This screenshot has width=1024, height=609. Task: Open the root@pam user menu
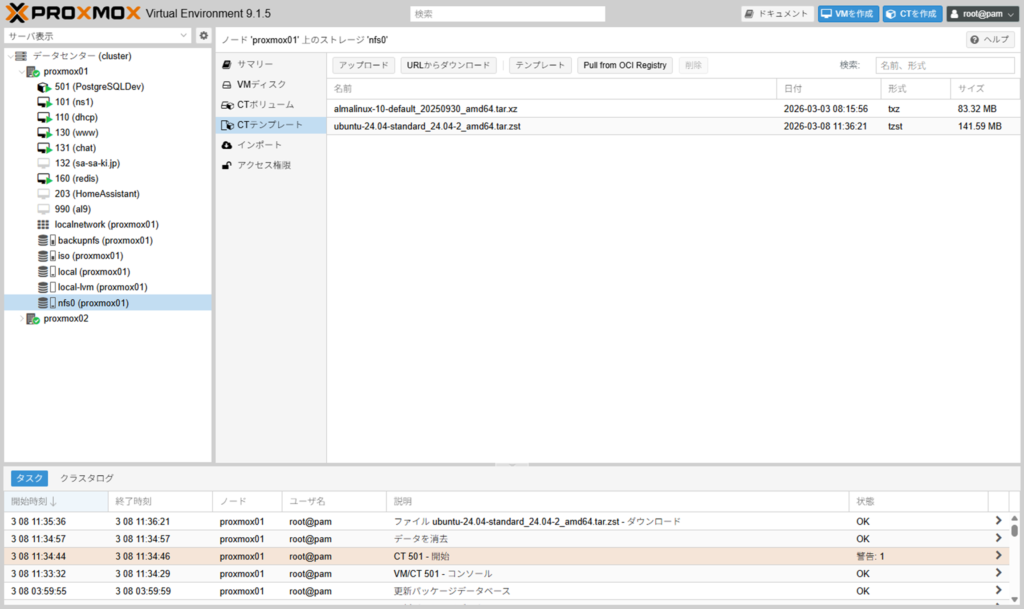click(x=981, y=14)
